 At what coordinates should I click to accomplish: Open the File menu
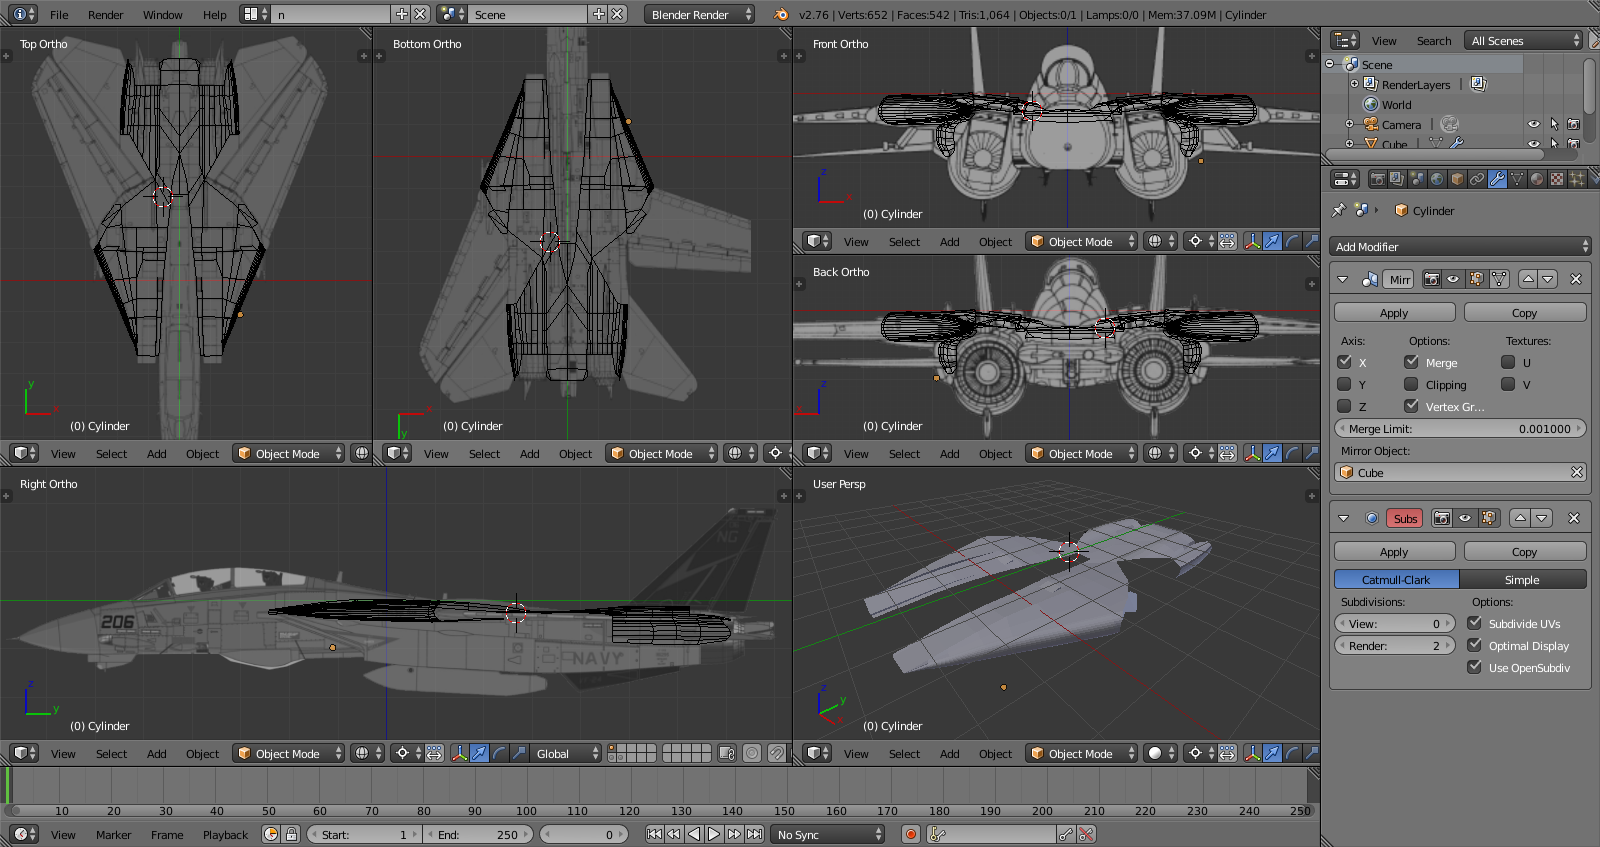(59, 15)
